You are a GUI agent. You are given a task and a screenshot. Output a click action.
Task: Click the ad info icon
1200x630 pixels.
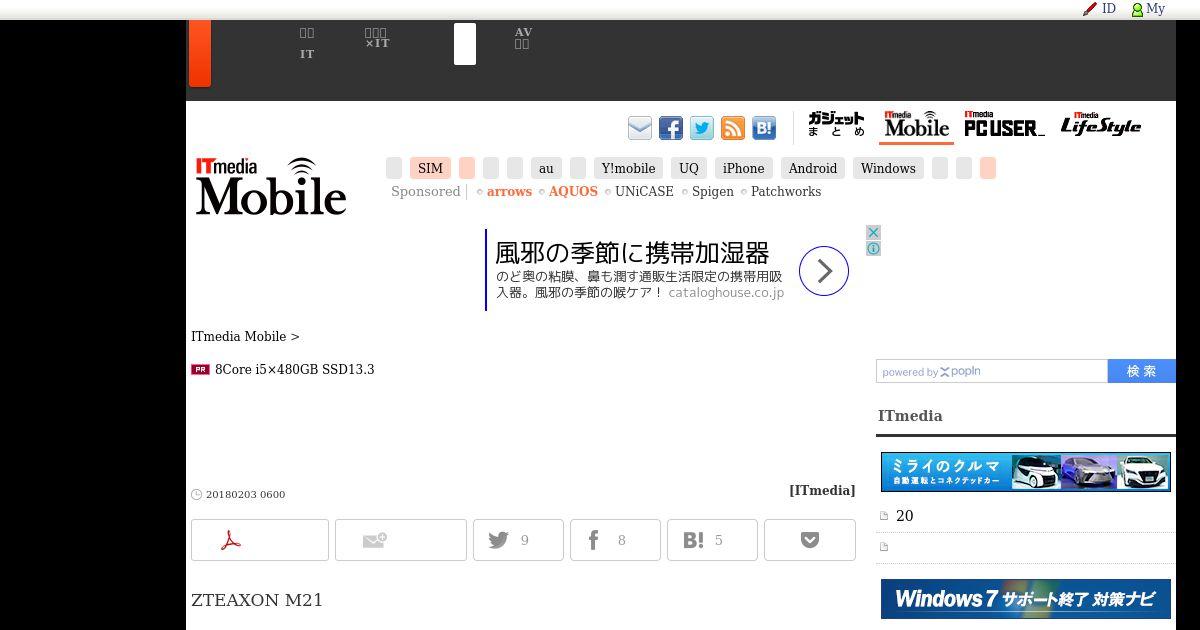(x=873, y=248)
